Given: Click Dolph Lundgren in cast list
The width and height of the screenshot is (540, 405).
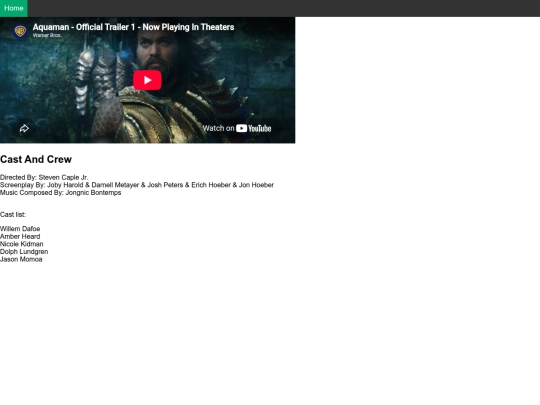Looking at the screenshot, I should click(24, 251).
